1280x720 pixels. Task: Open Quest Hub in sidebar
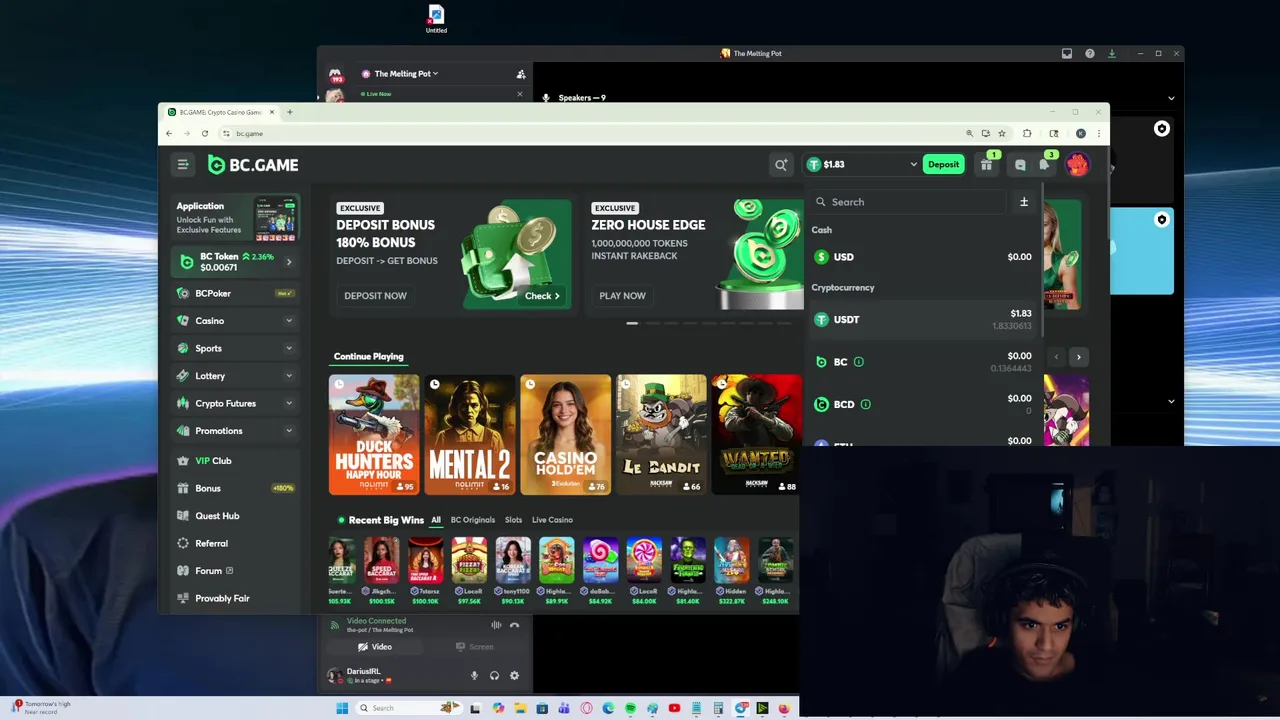[x=235, y=516]
